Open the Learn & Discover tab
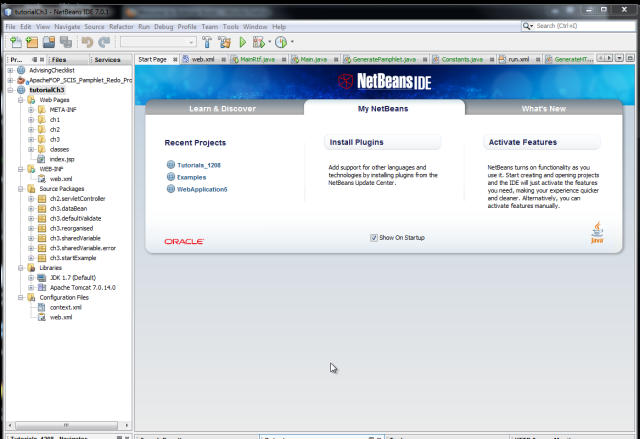640x439 pixels. (222, 109)
